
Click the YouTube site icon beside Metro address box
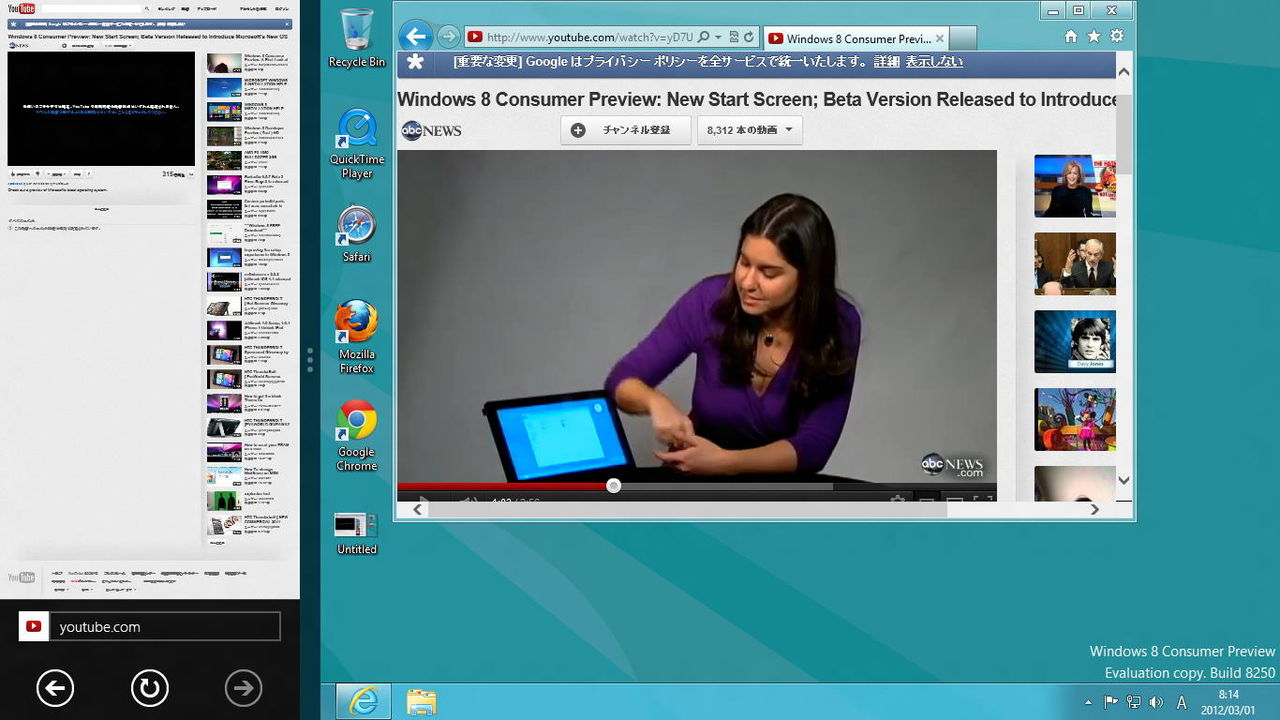[34, 627]
